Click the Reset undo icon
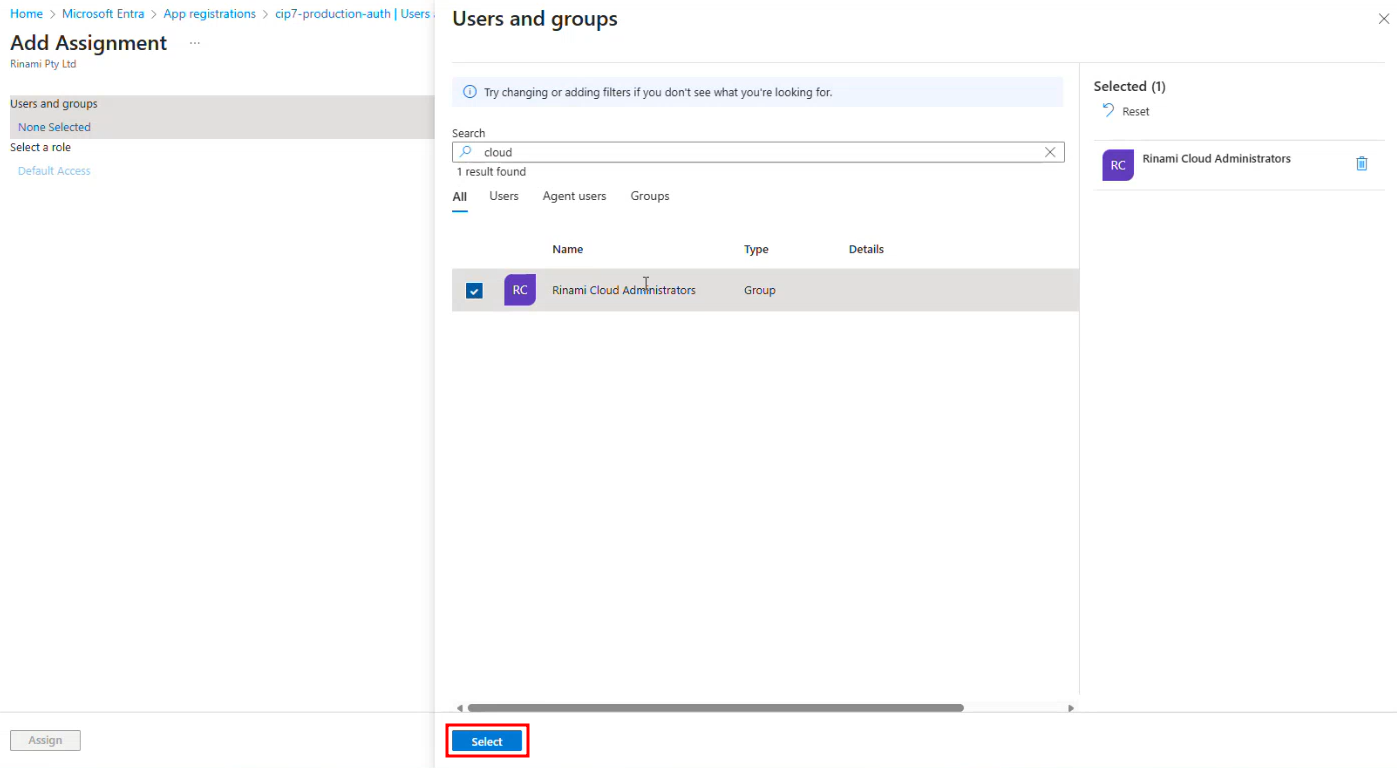 (1107, 111)
